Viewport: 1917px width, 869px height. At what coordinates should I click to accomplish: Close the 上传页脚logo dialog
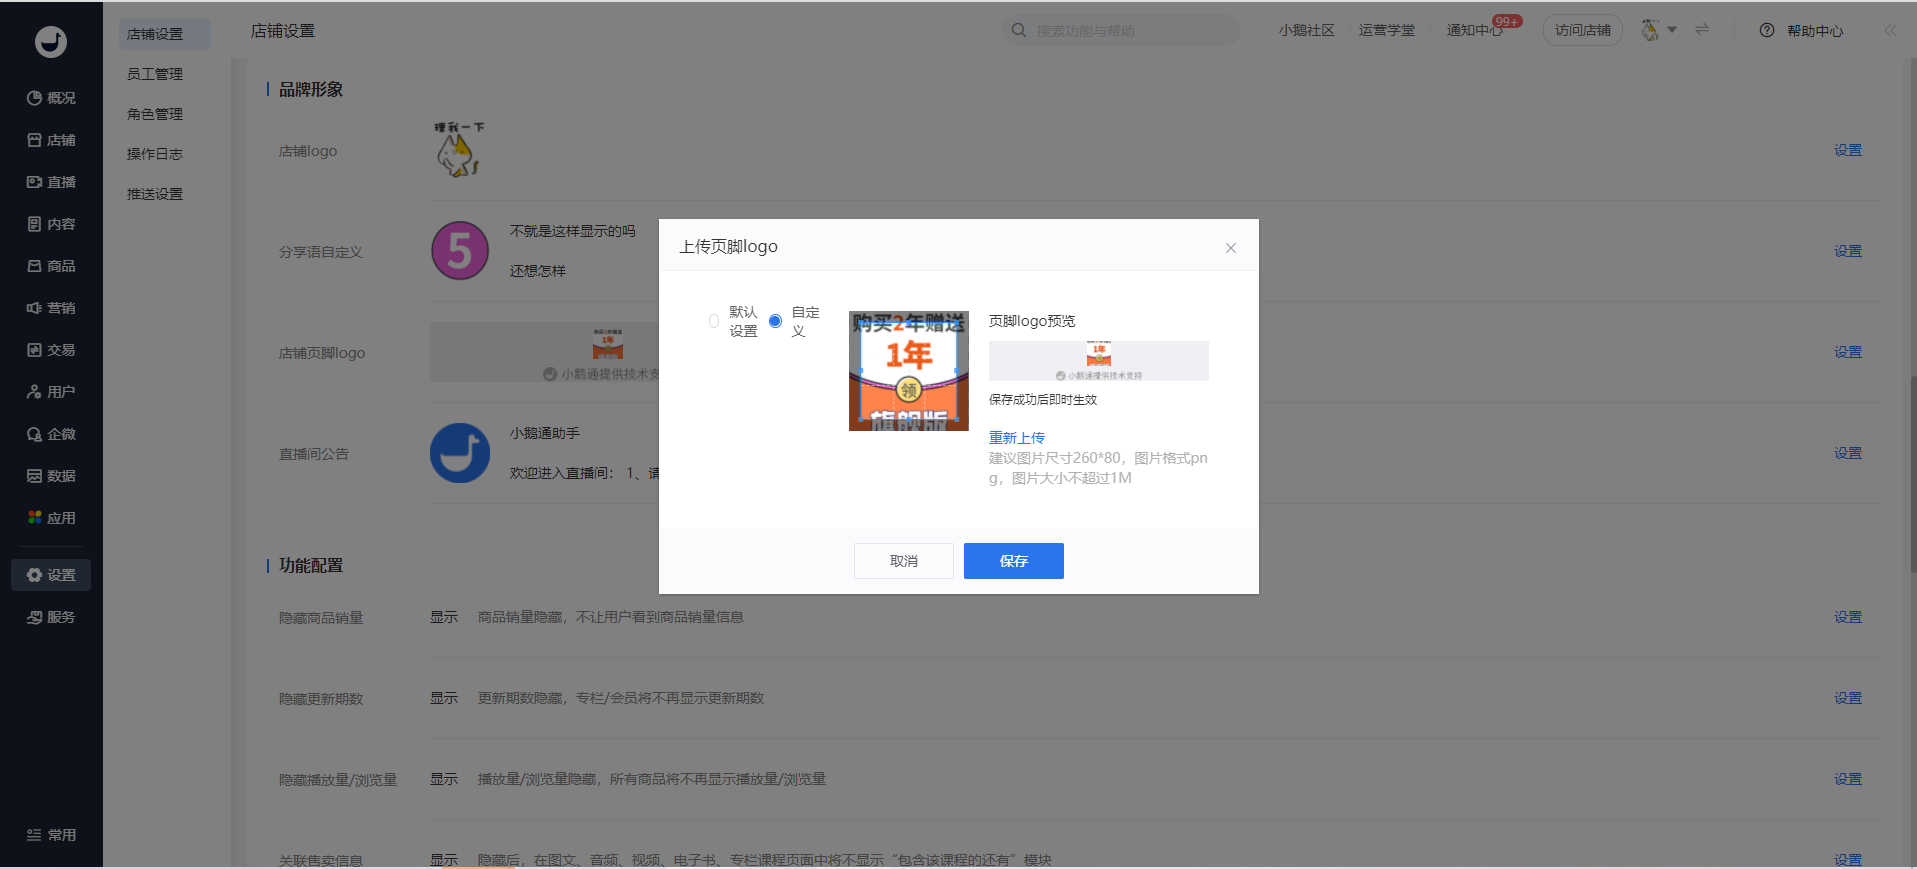click(1231, 248)
